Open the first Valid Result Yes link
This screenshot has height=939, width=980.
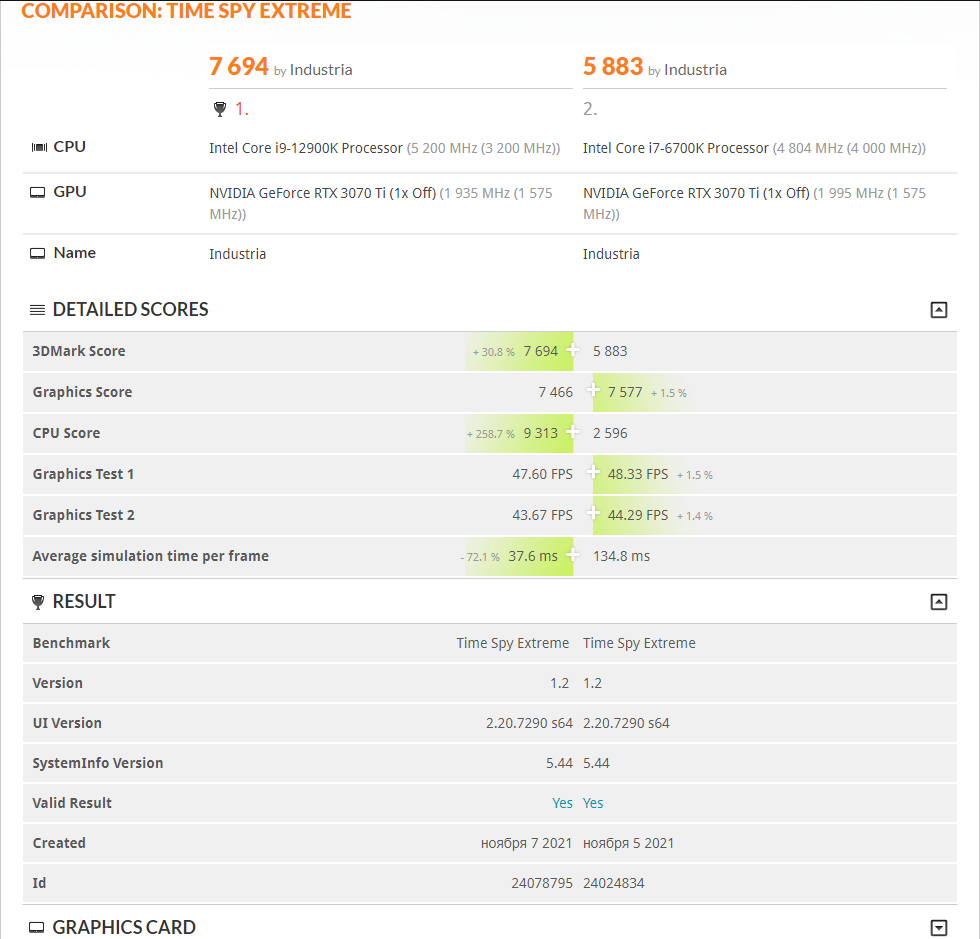tap(562, 803)
